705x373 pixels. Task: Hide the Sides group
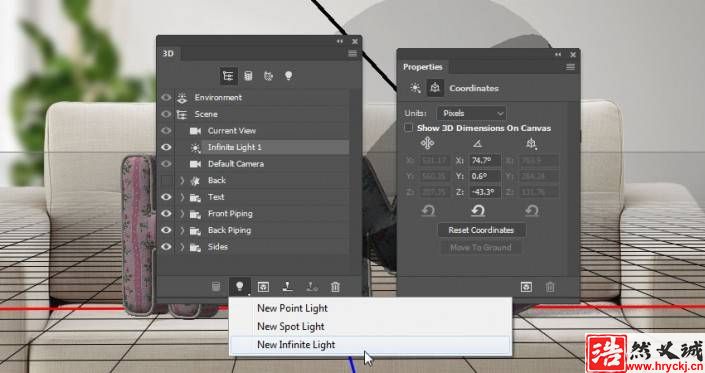166,247
